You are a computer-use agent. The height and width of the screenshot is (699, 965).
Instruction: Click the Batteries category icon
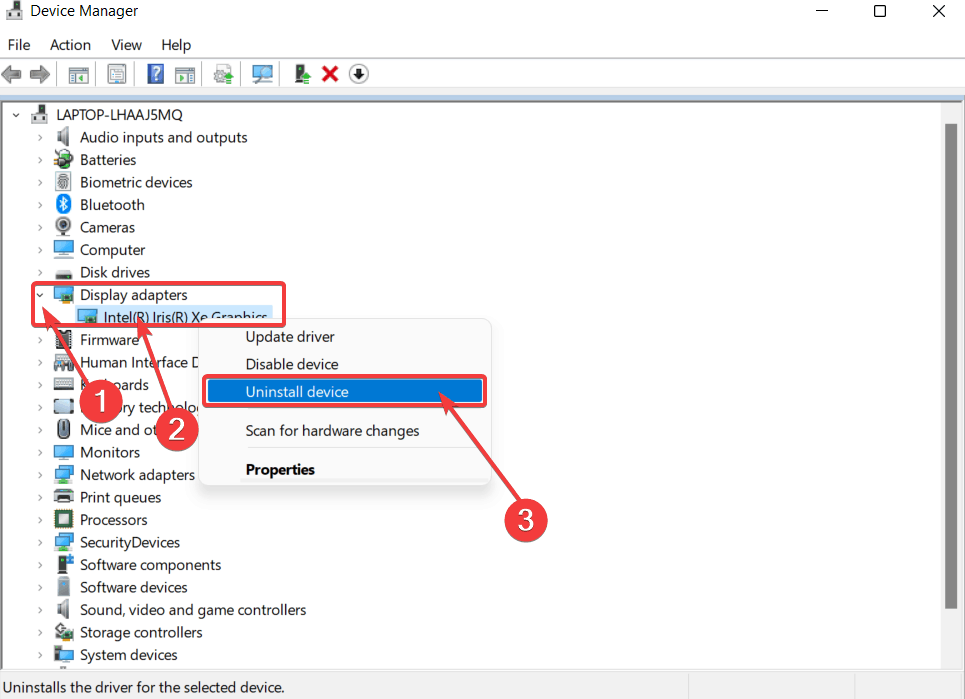coord(63,159)
